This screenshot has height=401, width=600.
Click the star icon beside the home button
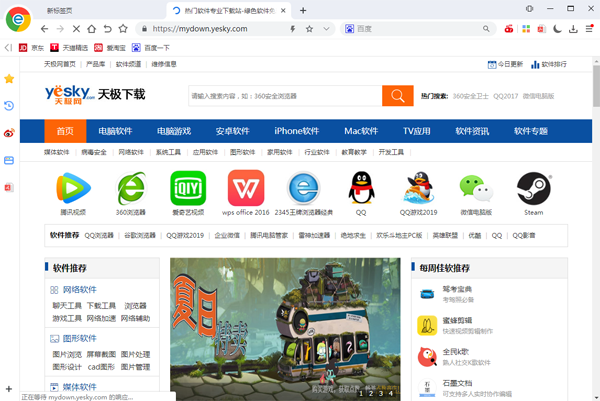click(123, 29)
